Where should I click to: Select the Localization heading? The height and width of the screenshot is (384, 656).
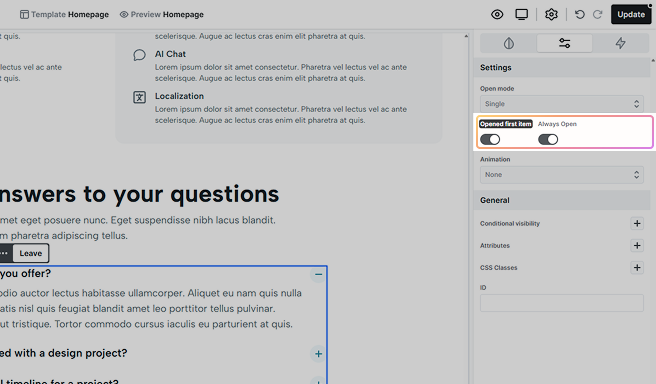point(179,96)
